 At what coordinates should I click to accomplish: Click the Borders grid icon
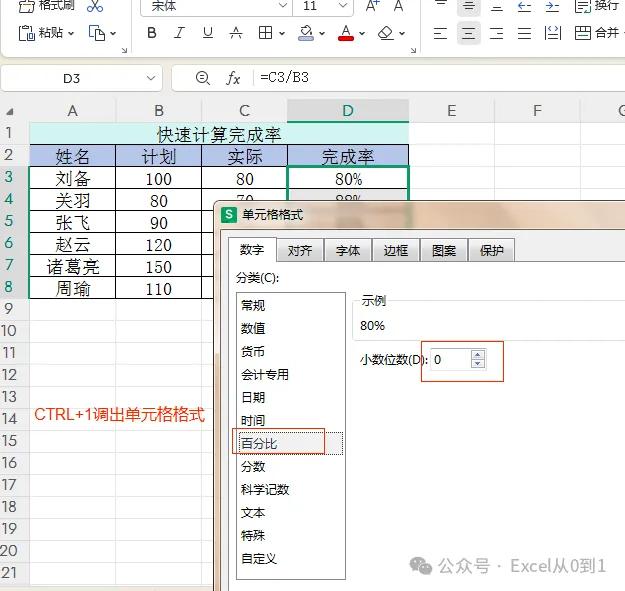[265, 33]
